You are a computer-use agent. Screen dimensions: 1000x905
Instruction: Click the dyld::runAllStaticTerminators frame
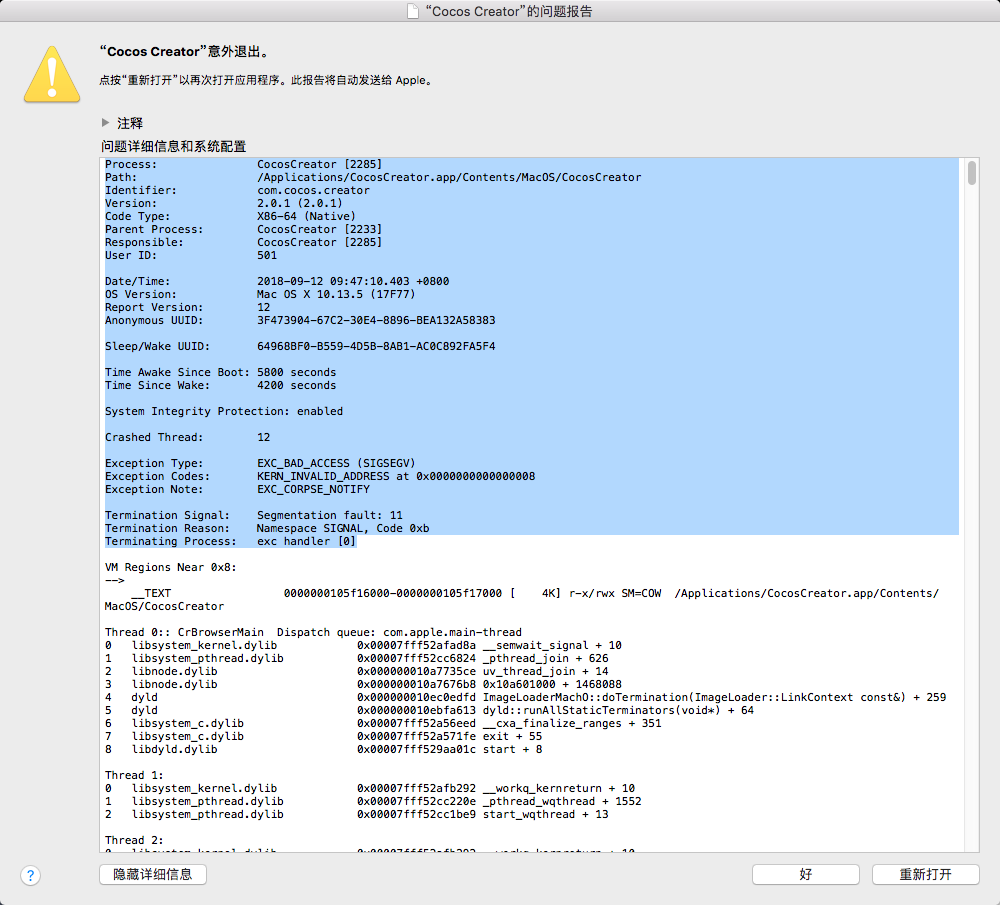pos(429,710)
